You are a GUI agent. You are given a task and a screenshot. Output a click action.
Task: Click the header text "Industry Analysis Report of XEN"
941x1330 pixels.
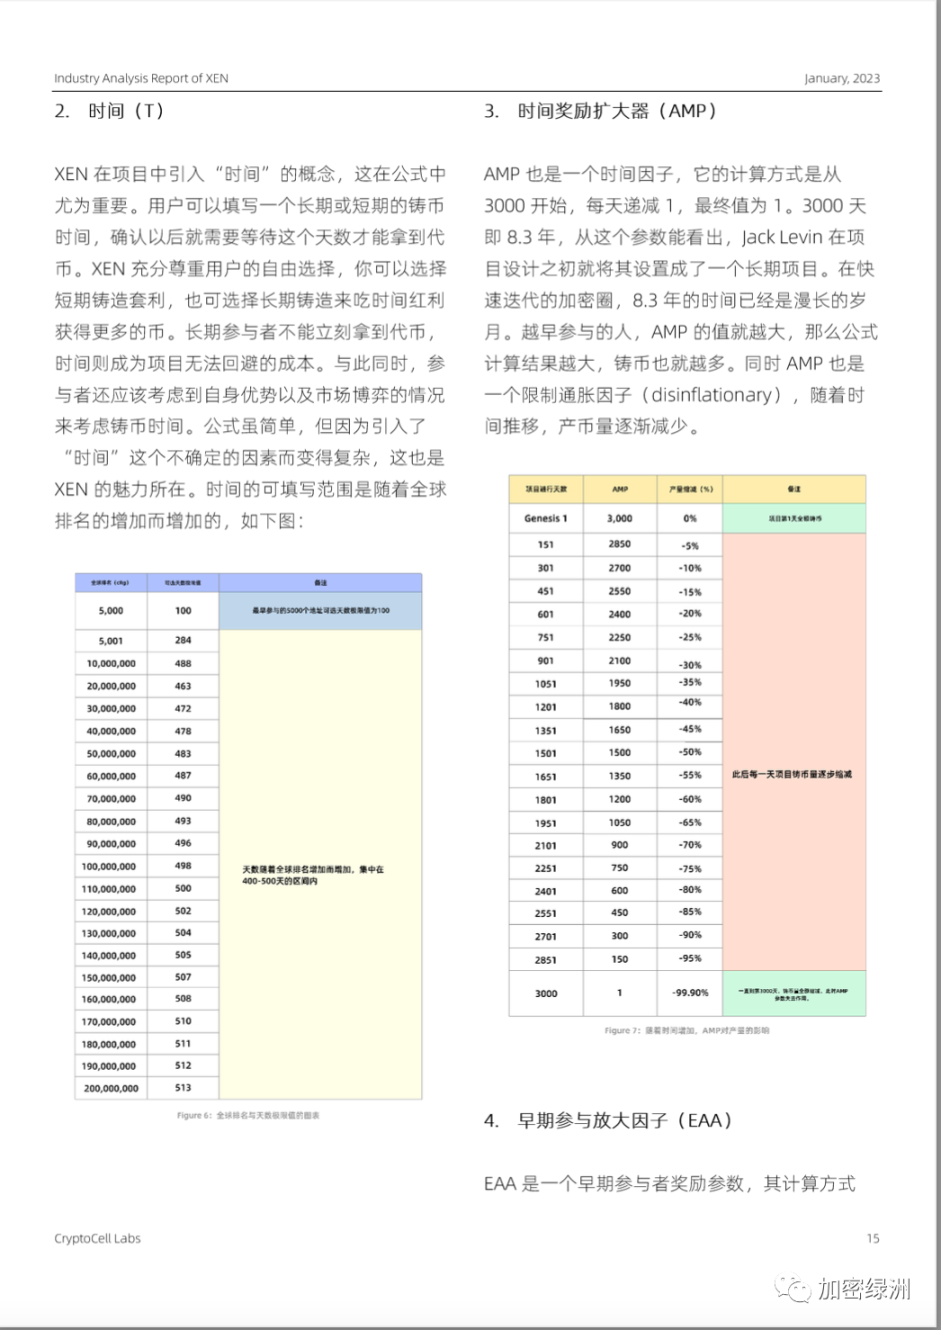click(141, 78)
